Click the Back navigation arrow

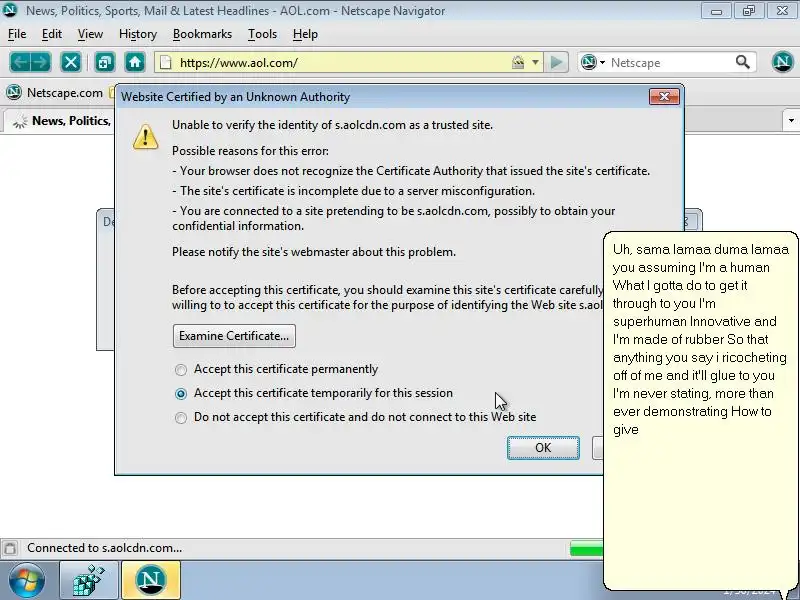(x=20, y=63)
